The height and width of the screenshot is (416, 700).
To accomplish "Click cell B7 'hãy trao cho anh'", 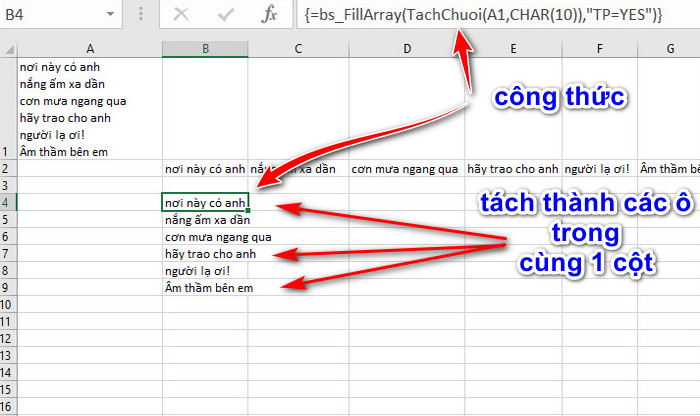I will (205, 253).
